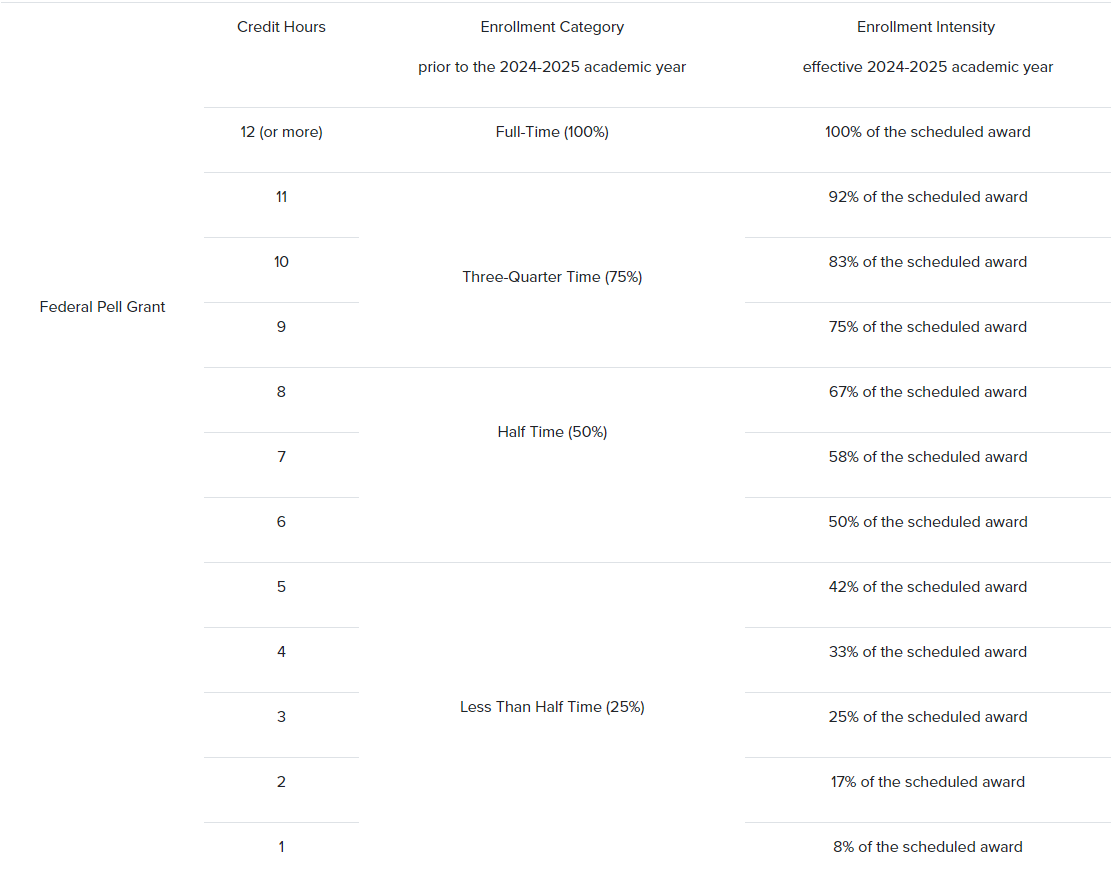This screenshot has width=1111, height=886.
Task: Select the Half Time (50%) category cell
Action: (552, 432)
